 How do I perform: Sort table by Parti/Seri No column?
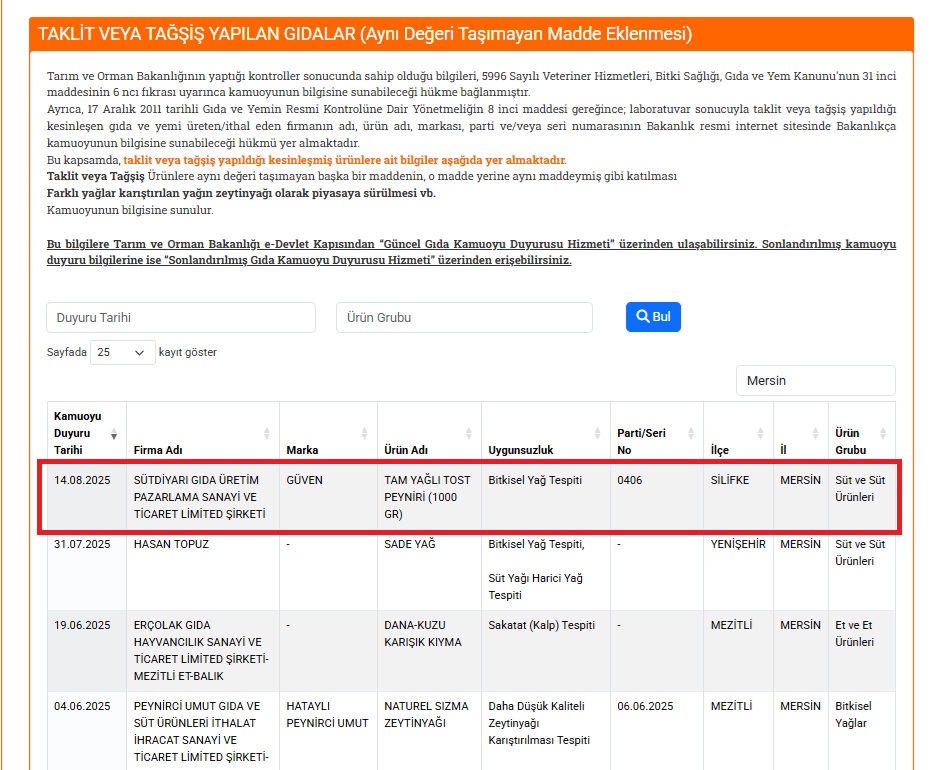pyautogui.click(x=657, y=433)
